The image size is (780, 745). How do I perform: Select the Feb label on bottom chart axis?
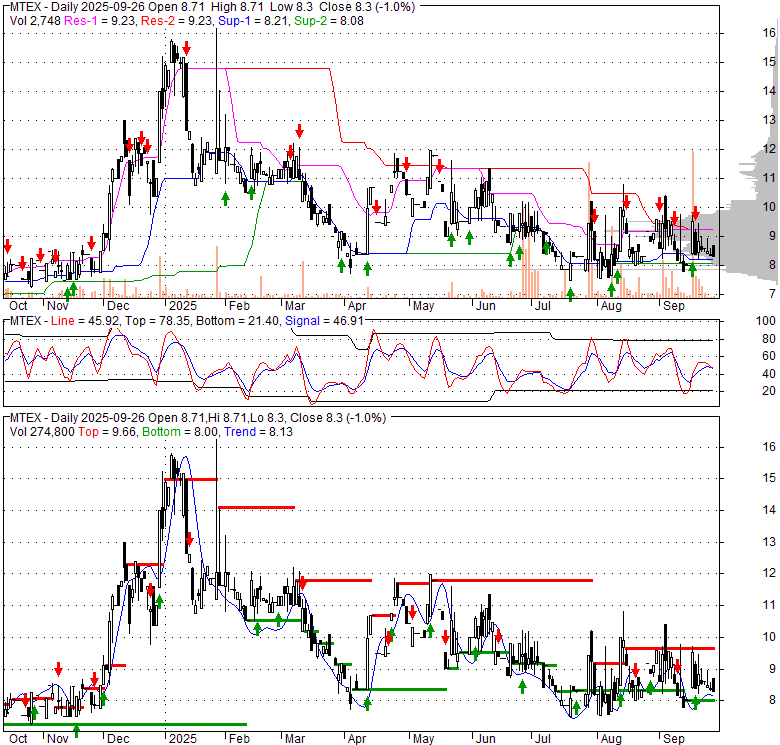pyautogui.click(x=239, y=739)
